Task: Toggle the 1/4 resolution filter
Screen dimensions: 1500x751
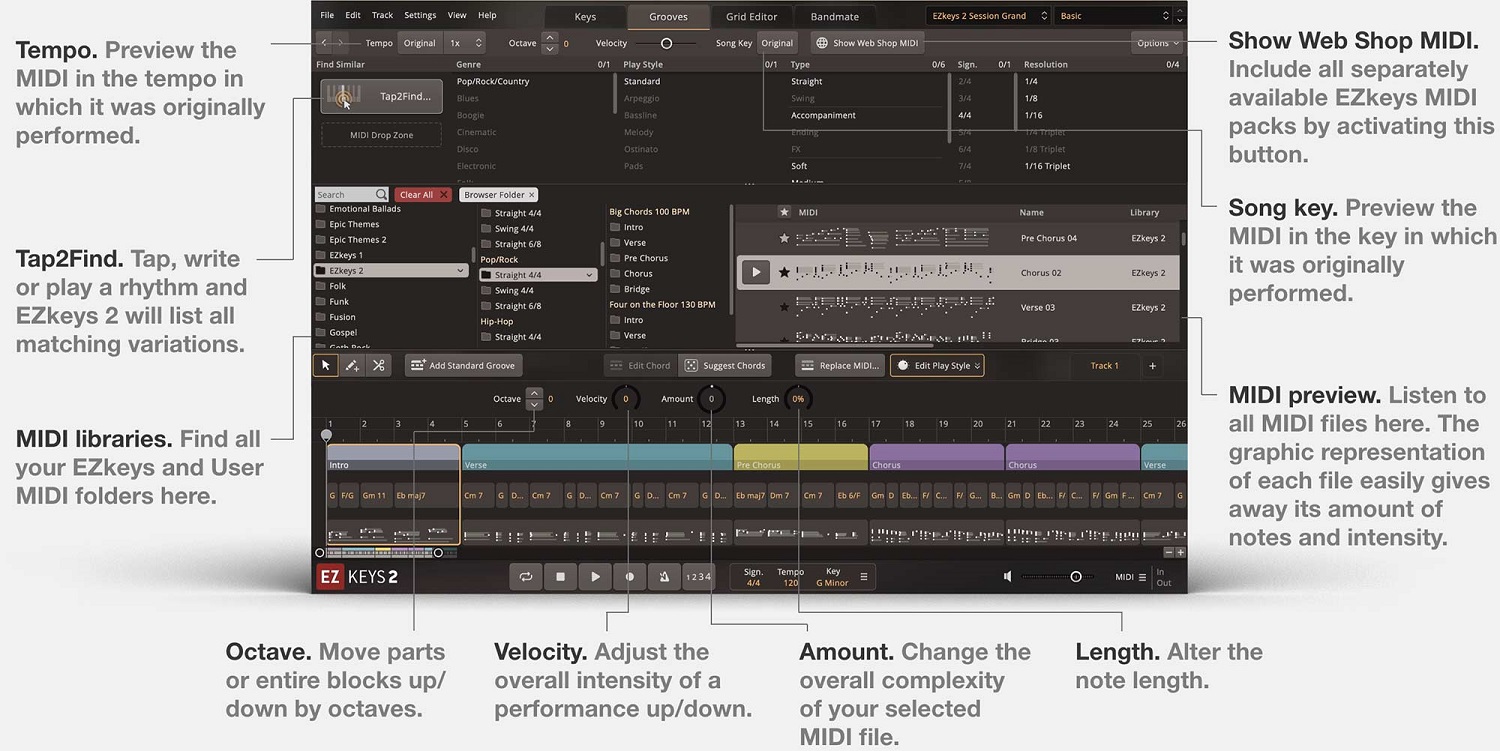Action: [x=1031, y=81]
